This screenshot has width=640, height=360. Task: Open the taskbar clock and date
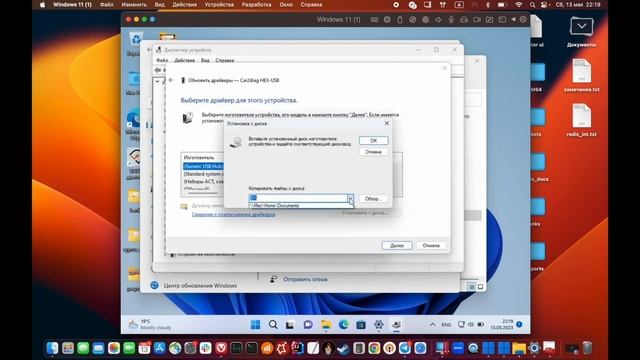coord(502,325)
